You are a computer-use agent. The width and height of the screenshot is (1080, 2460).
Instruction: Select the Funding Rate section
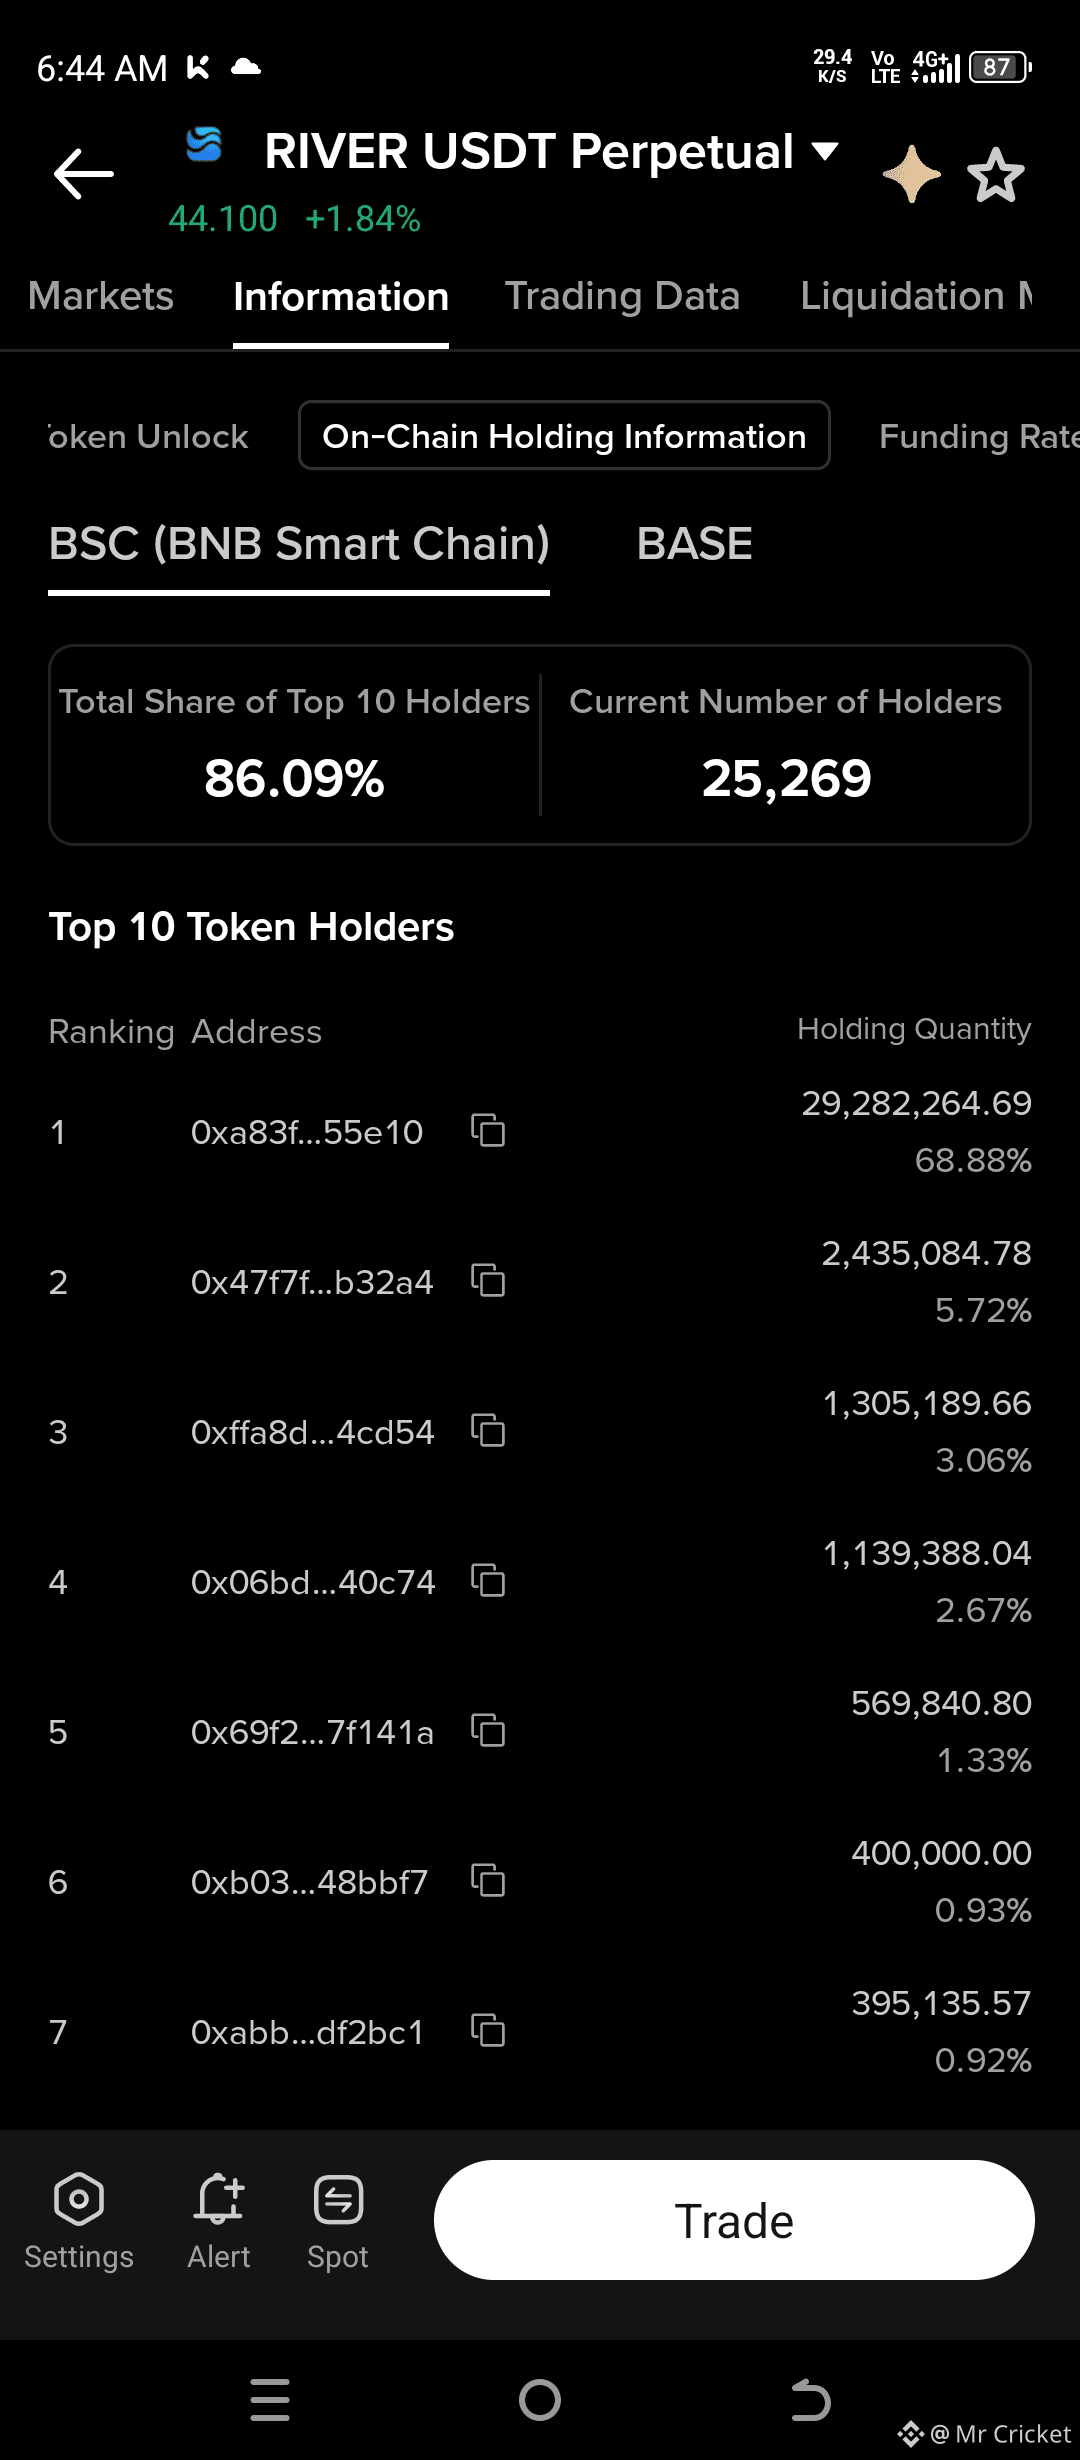[x=977, y=436]
